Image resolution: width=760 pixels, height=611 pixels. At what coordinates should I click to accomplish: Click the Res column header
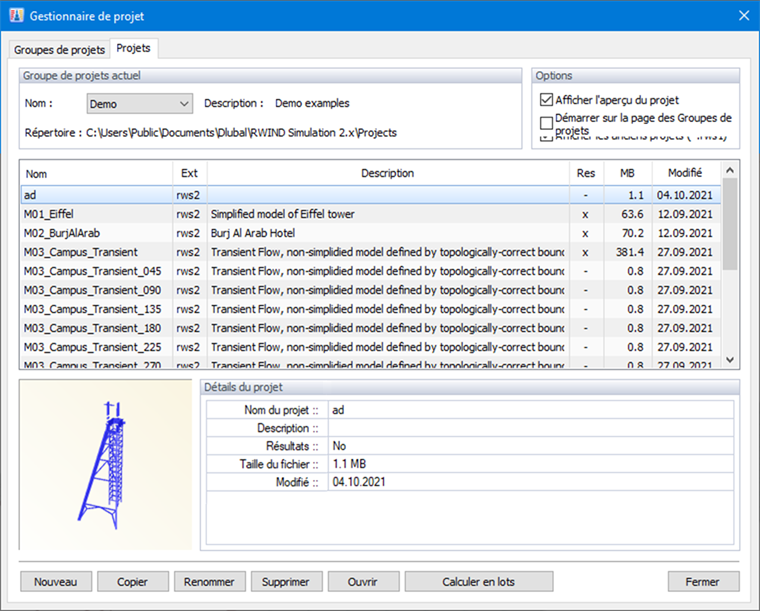pos(586,173)
